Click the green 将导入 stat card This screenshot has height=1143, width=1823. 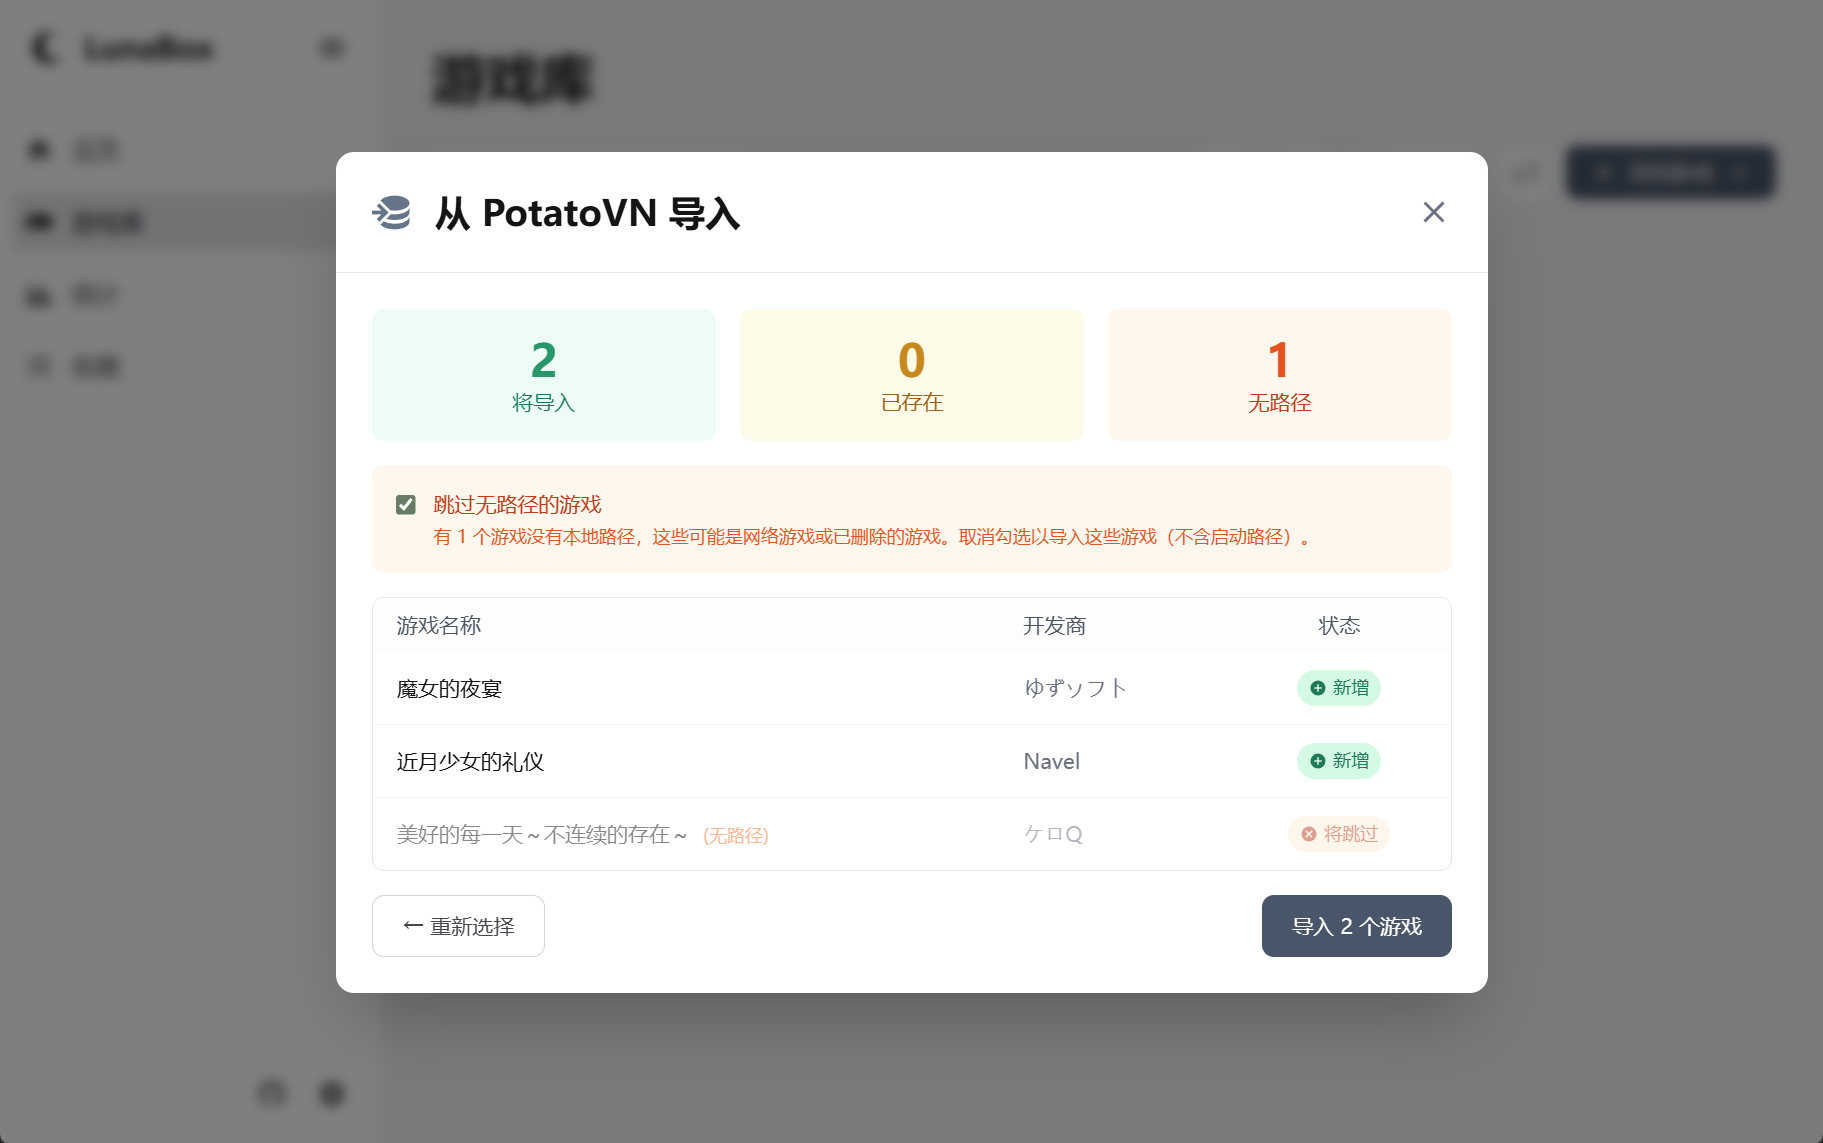point(543,374)
